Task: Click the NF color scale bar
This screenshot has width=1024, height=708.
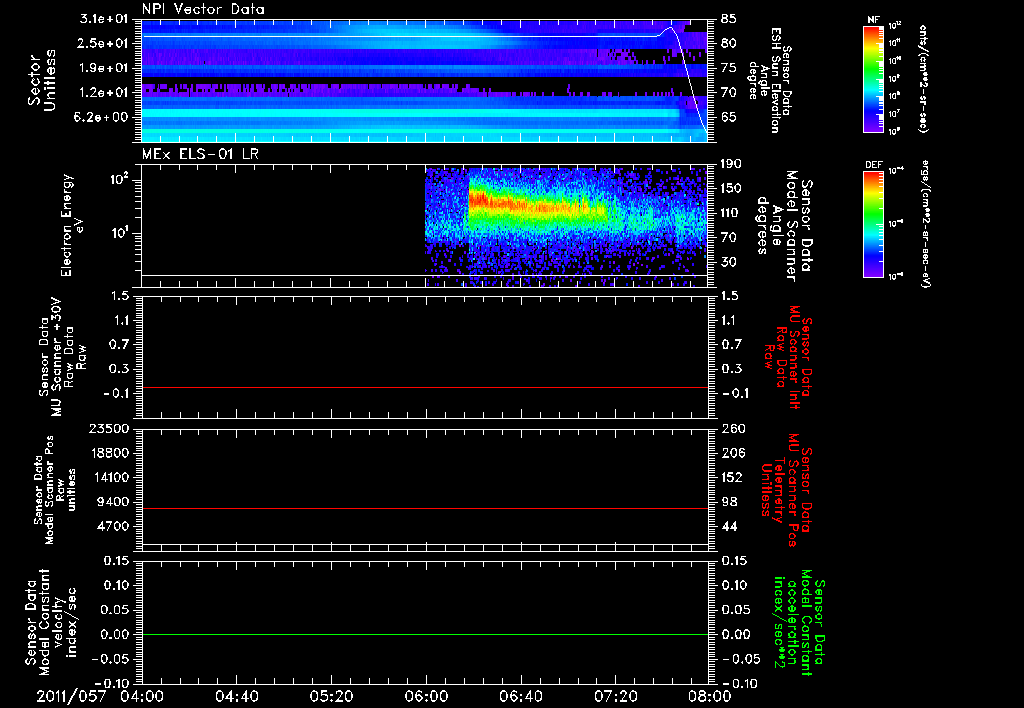Action: tap(872, 78)
